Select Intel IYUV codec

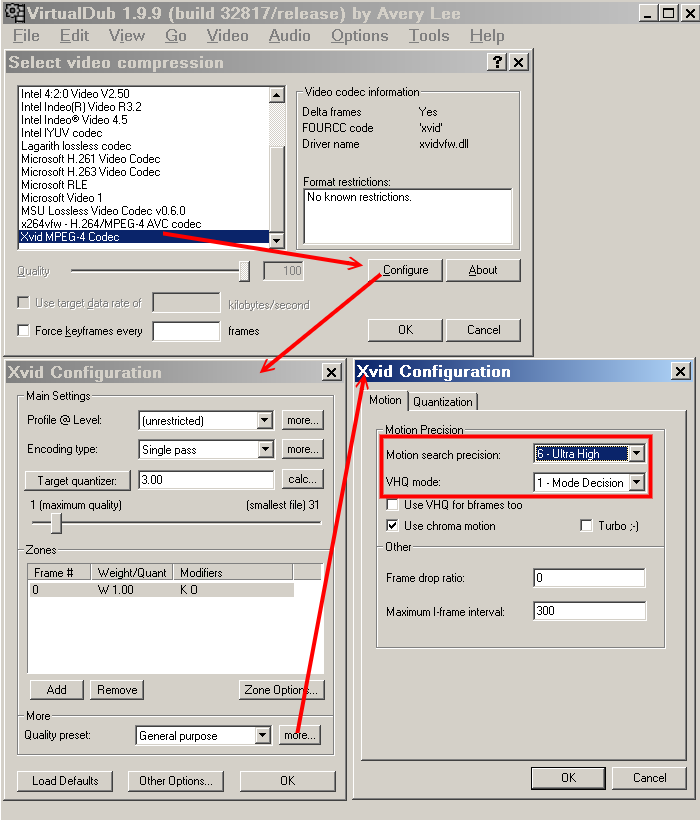click(144, 133)
